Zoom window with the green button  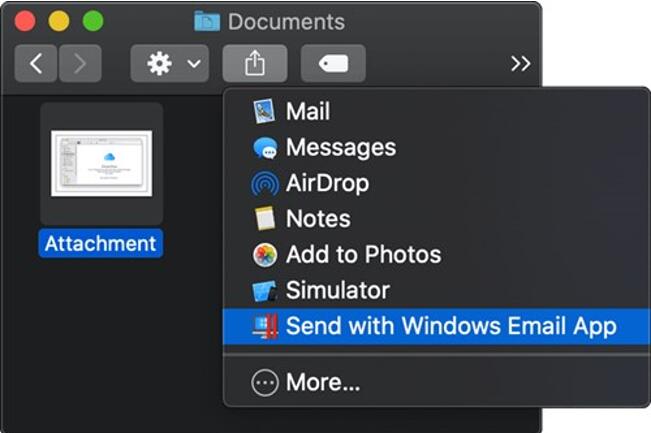pos(93,21)
